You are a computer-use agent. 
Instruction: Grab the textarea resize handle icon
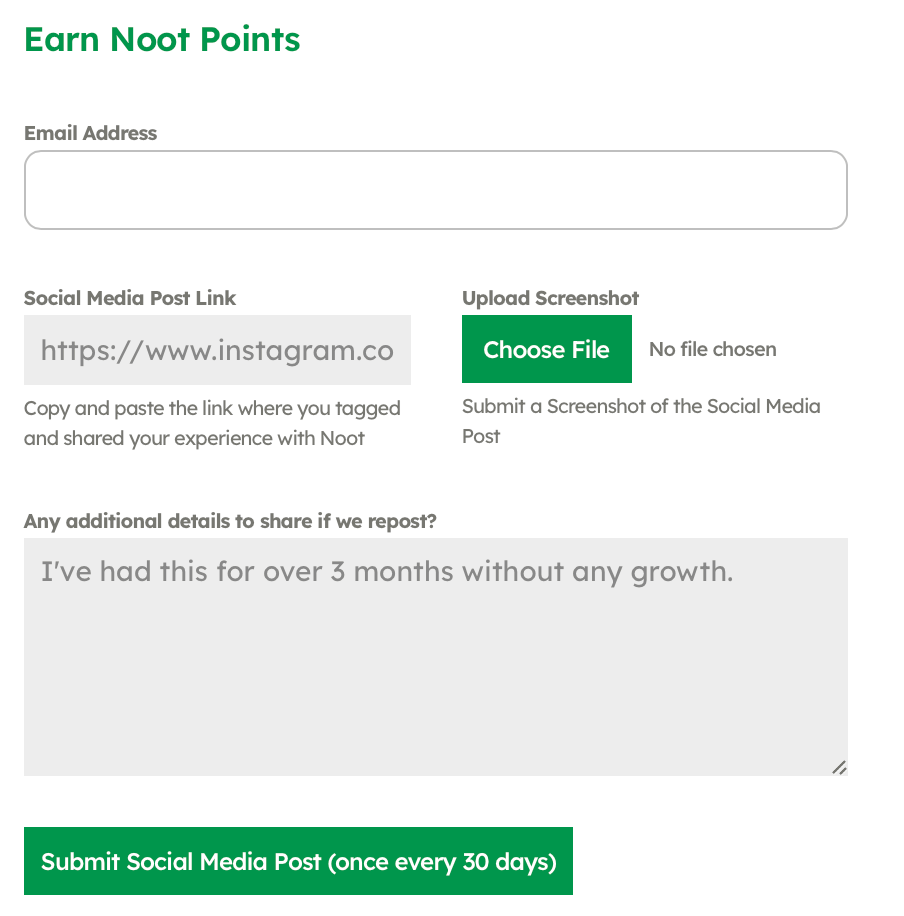[839, 767]
